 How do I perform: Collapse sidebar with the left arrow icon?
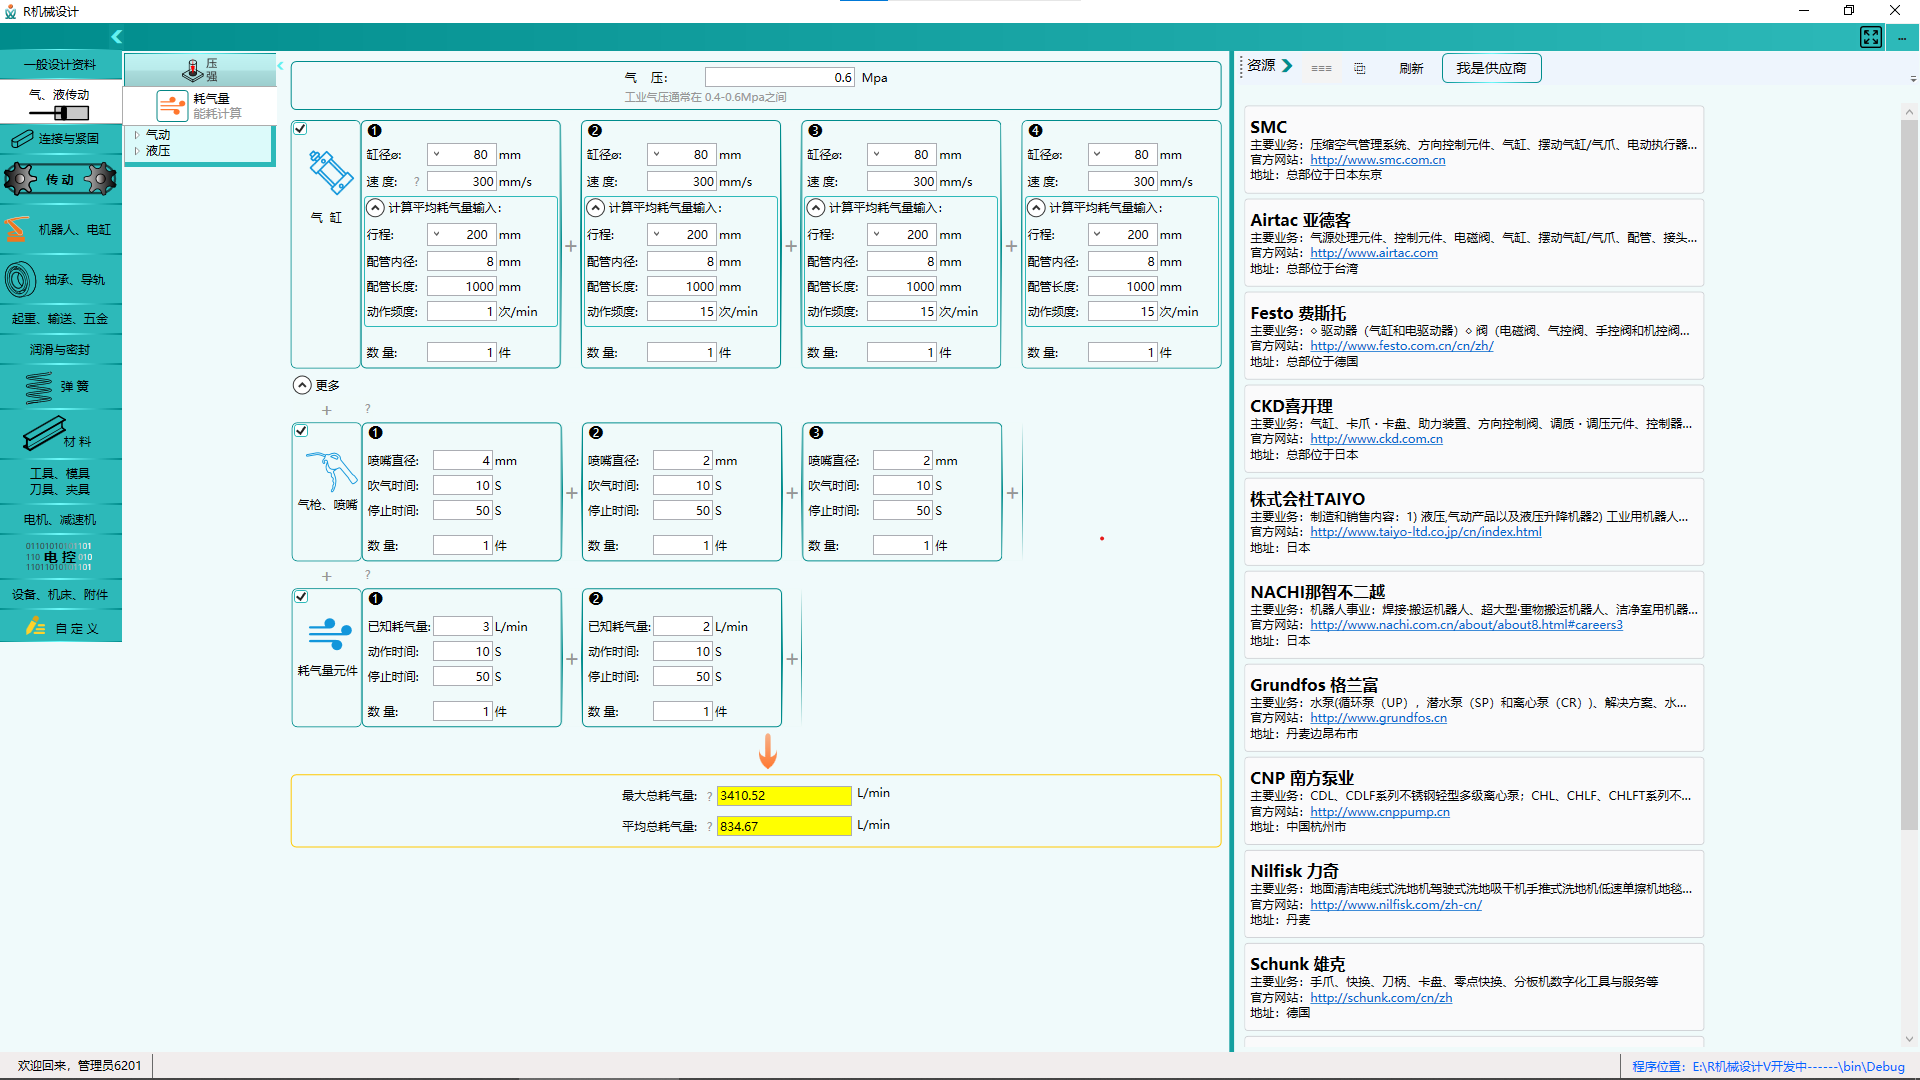pos(117,37)
